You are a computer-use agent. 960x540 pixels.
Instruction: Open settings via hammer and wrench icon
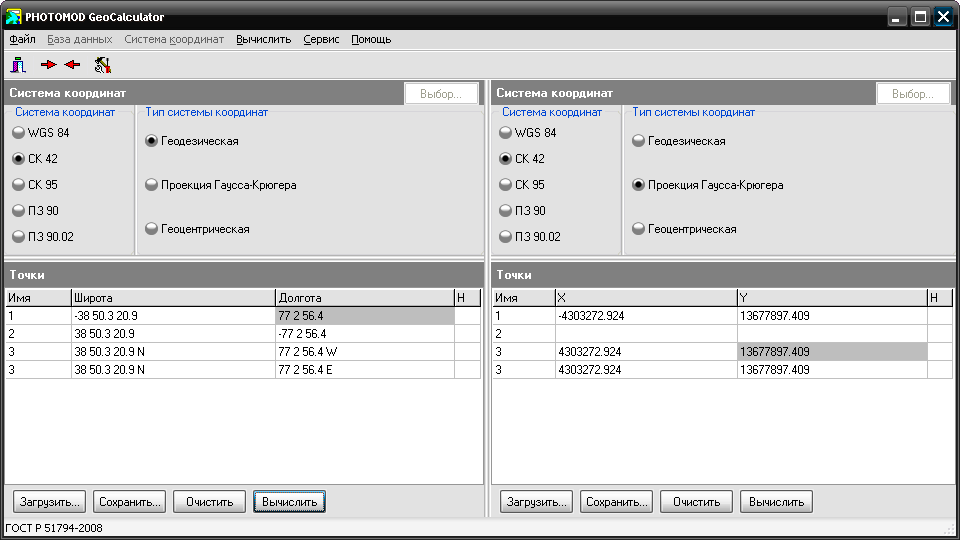102,64
